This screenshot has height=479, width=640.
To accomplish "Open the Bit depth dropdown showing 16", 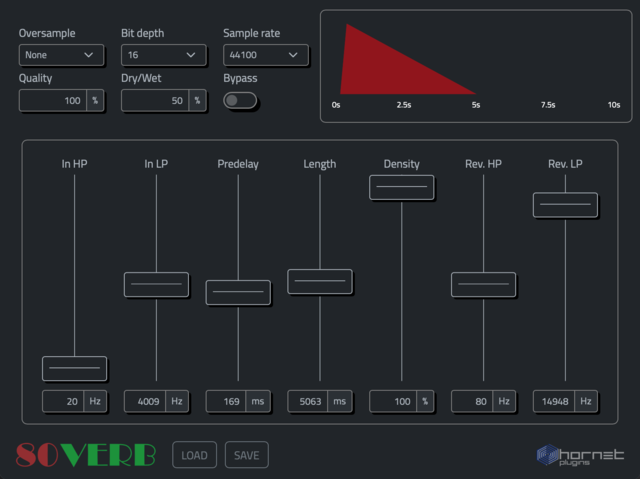I will [164, 55].
